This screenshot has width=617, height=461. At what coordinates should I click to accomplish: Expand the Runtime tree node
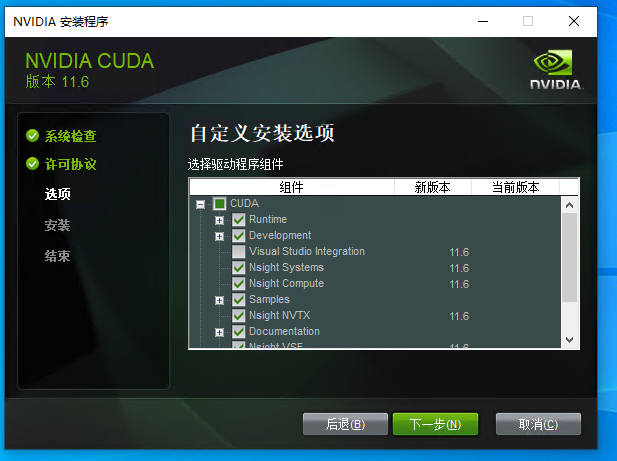220,220
